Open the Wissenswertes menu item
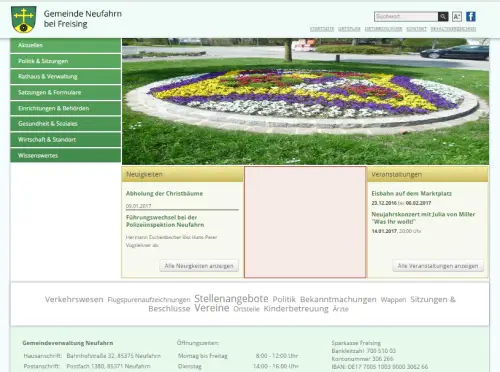 pyautogui.click(x=66, y=155)
